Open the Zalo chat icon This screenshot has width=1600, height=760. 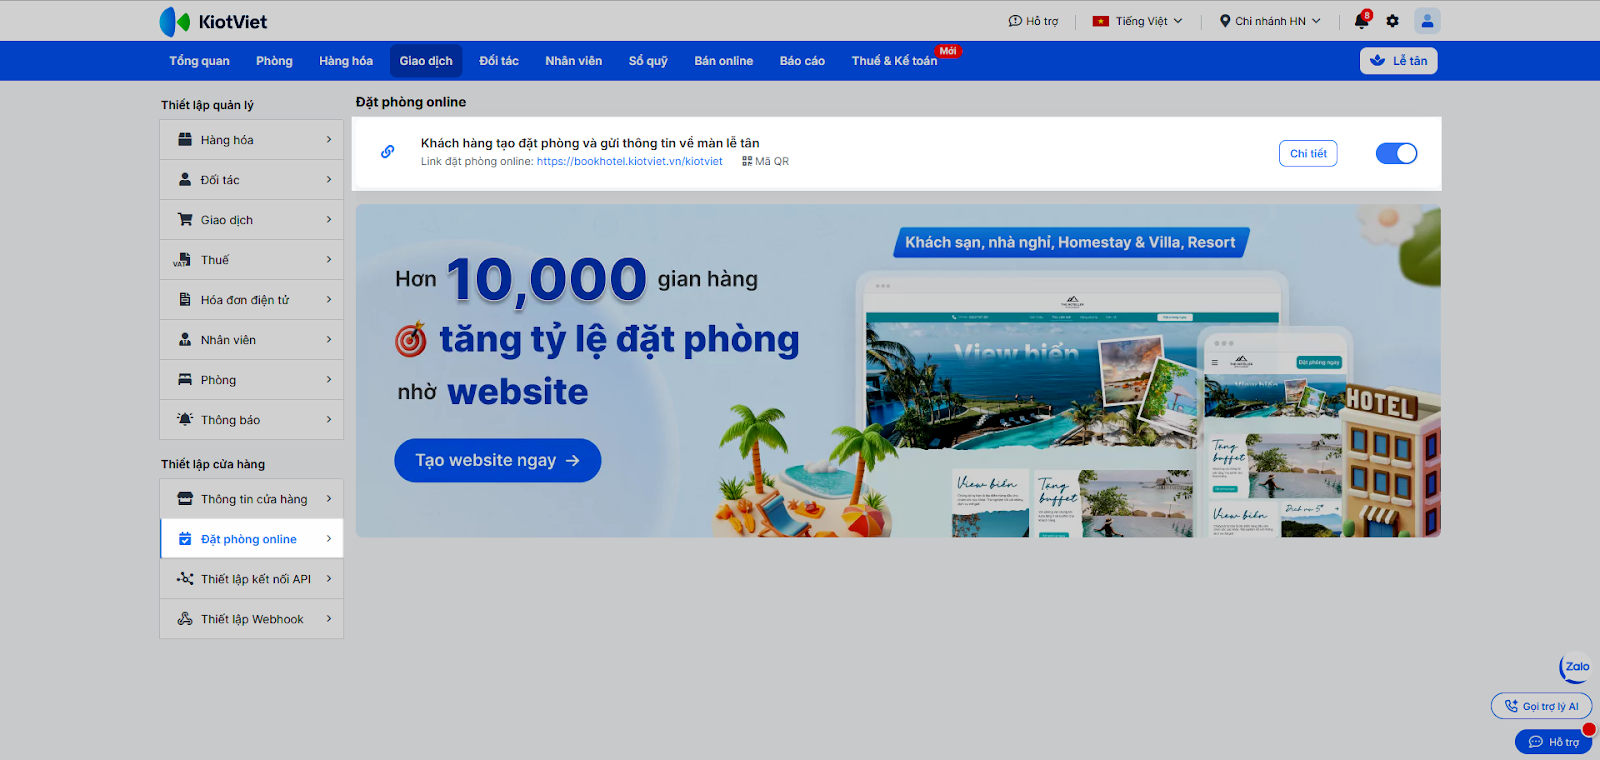pyautogui.click(x=1576, y=667)
